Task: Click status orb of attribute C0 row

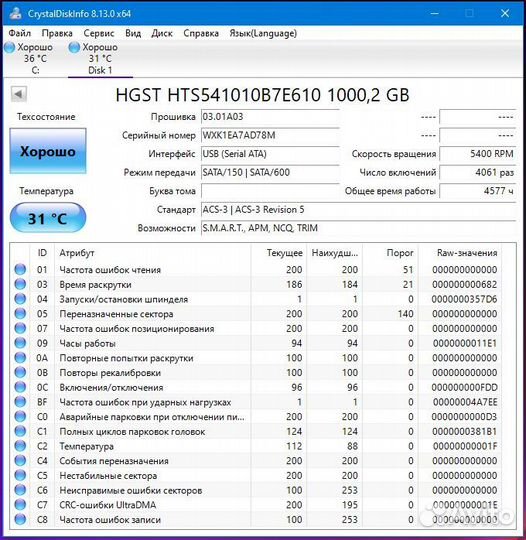Action: click(20, 417)
